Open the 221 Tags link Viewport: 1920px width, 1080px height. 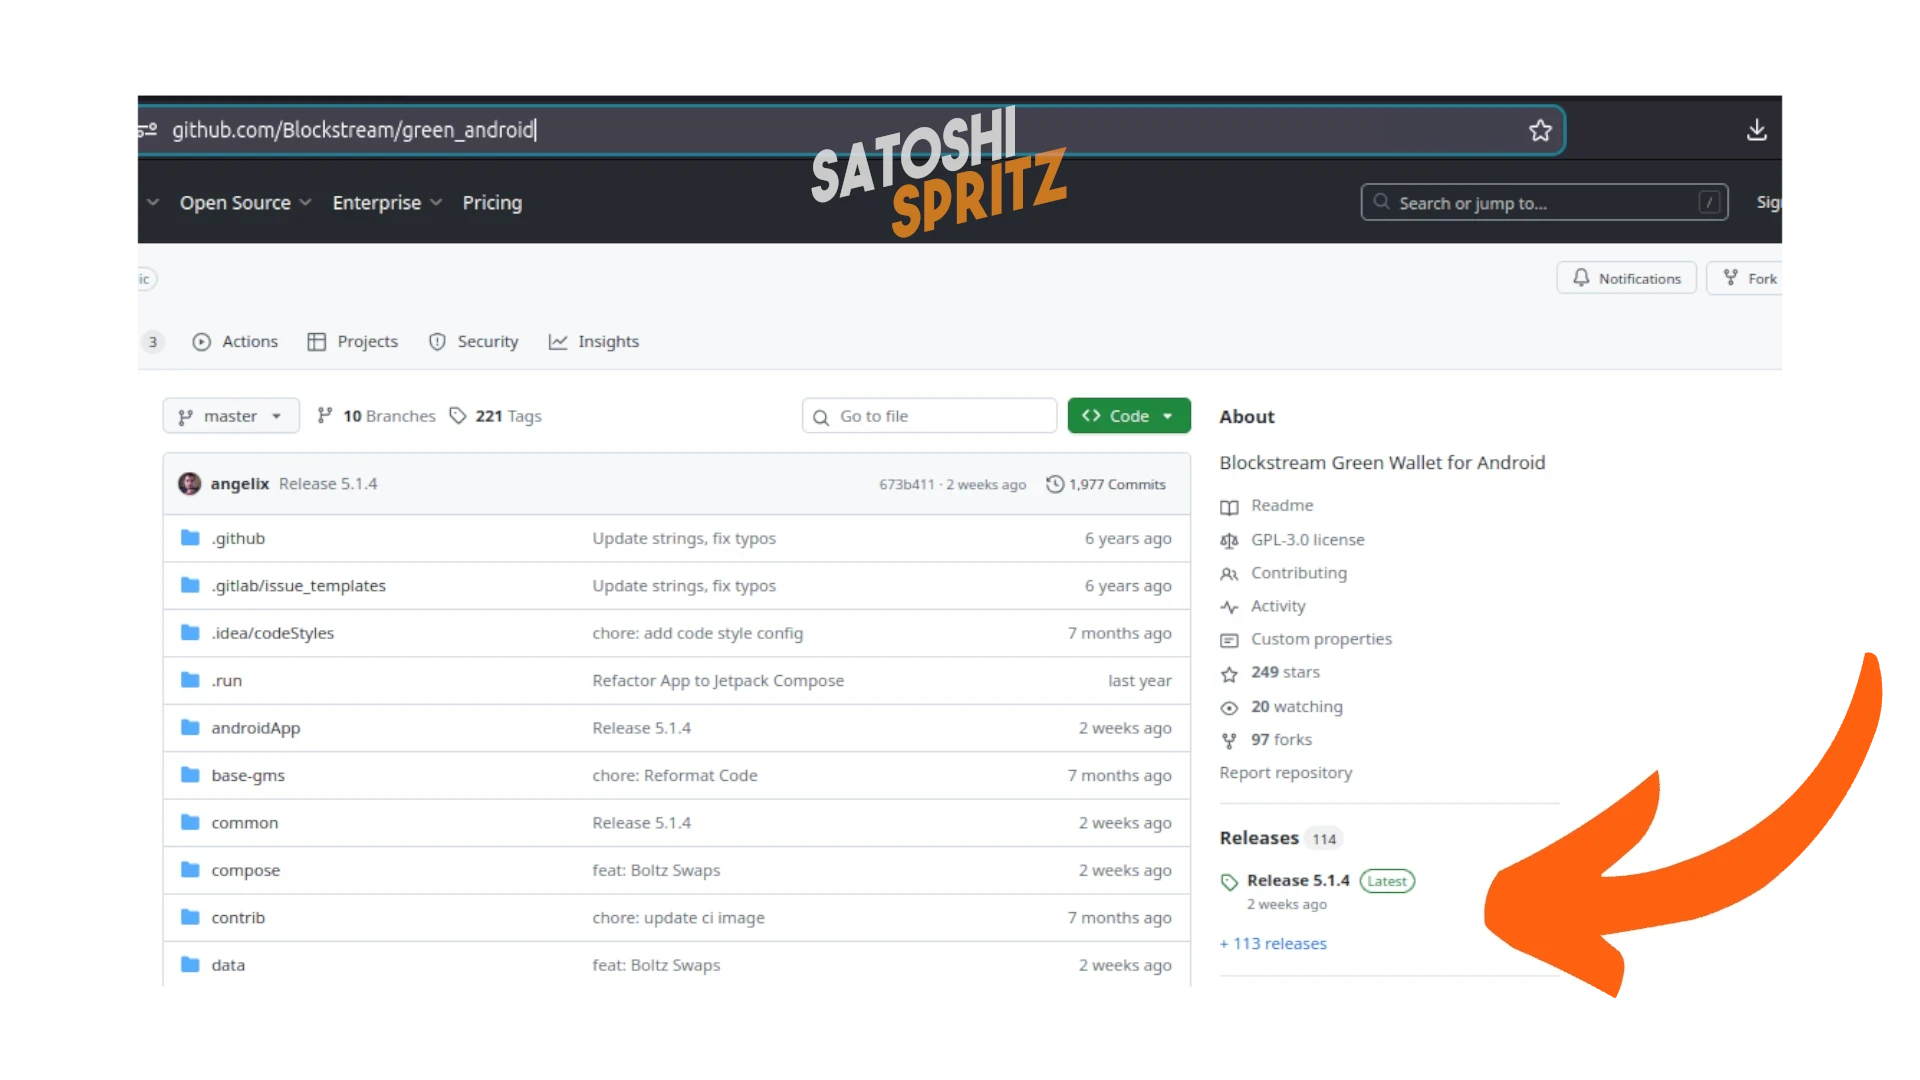496,416
